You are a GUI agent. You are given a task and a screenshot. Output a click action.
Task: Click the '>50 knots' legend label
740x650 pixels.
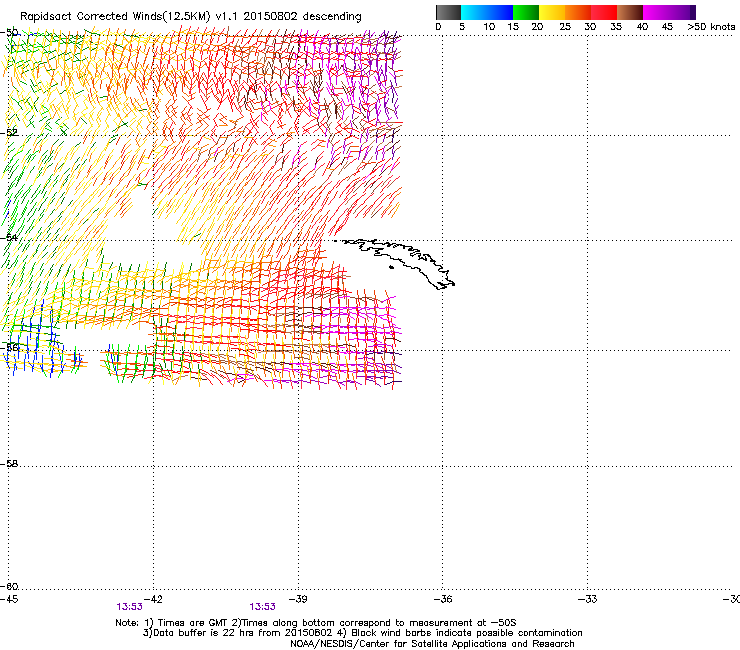click(x=711, y=27)
